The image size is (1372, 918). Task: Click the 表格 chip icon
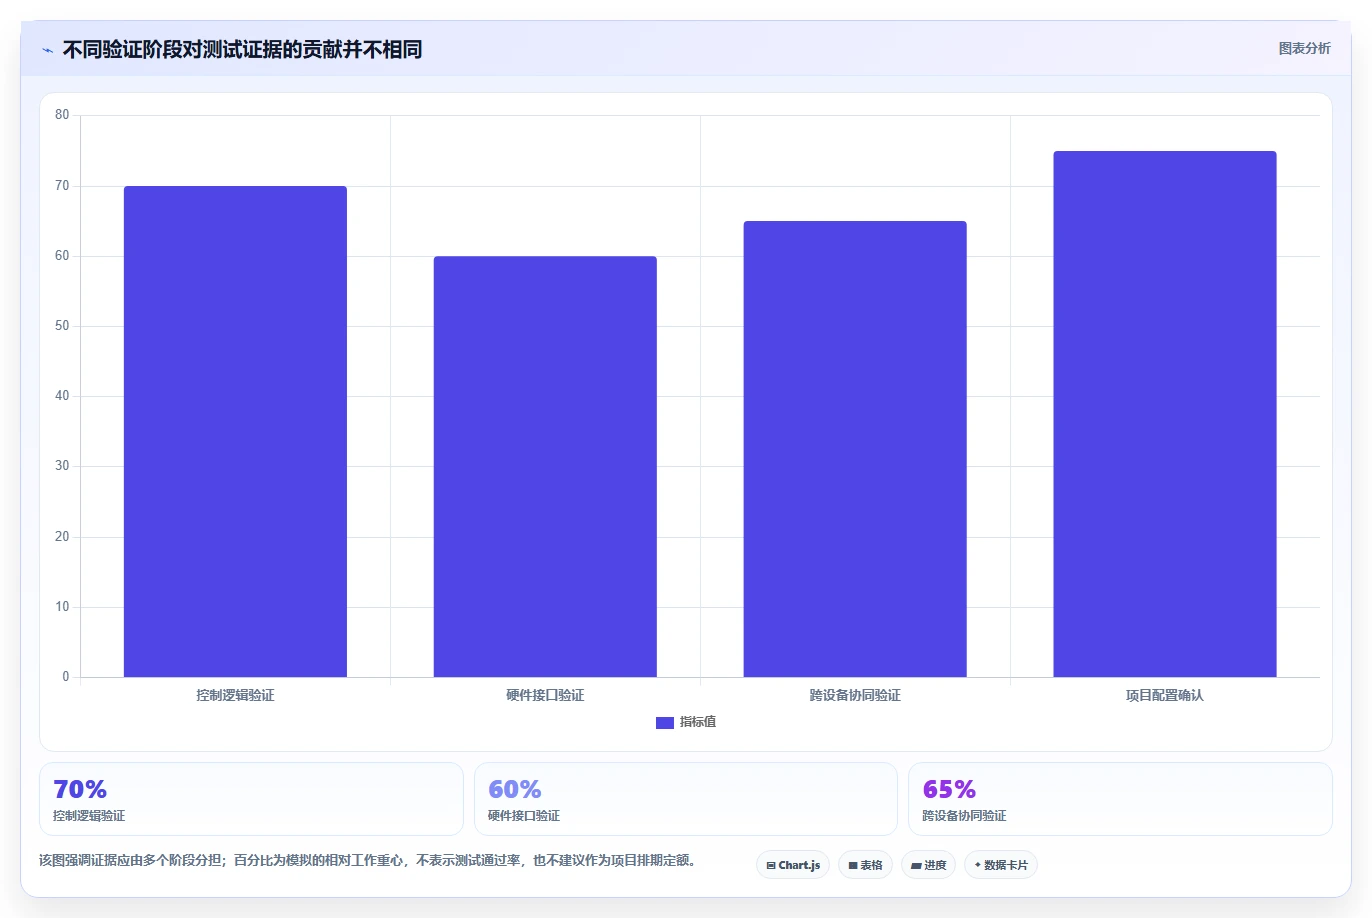tap(853, 866)
